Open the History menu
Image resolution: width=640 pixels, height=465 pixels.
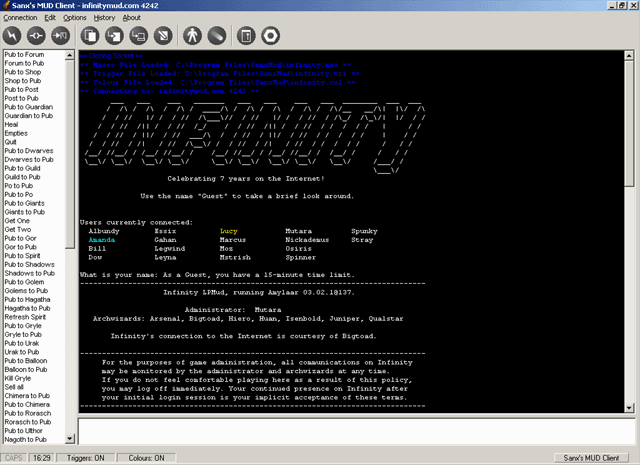pos(104,18)
